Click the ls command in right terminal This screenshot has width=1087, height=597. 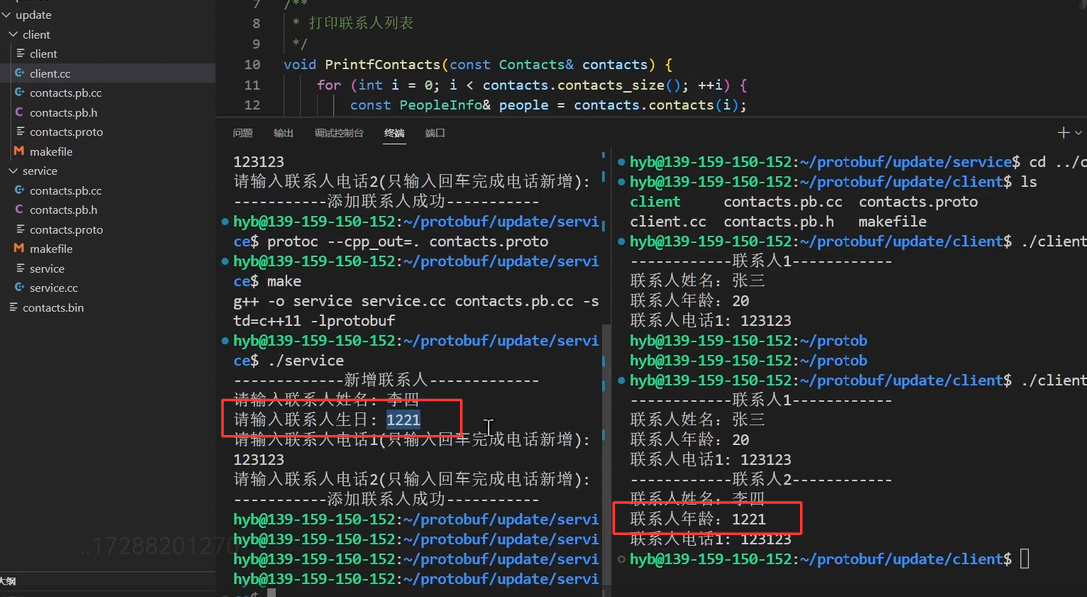tap(1029, 182)
